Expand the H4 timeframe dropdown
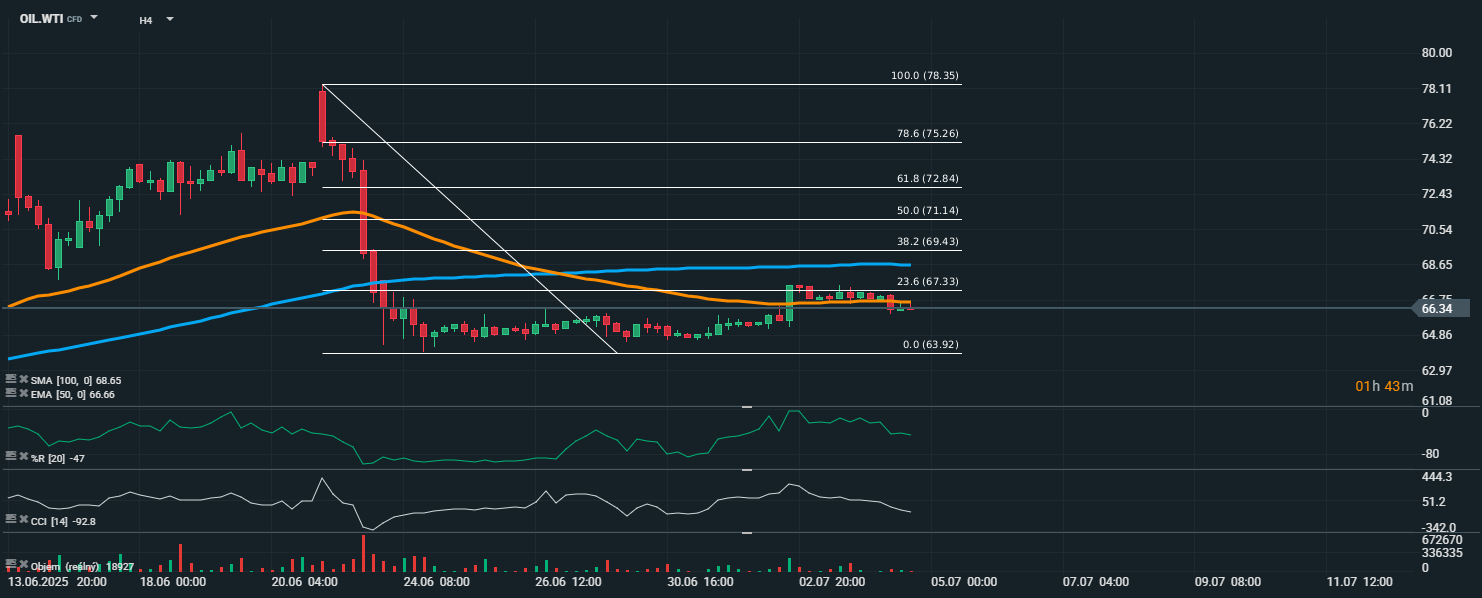This screenshot has width=1482, height=598. point(169,19)
